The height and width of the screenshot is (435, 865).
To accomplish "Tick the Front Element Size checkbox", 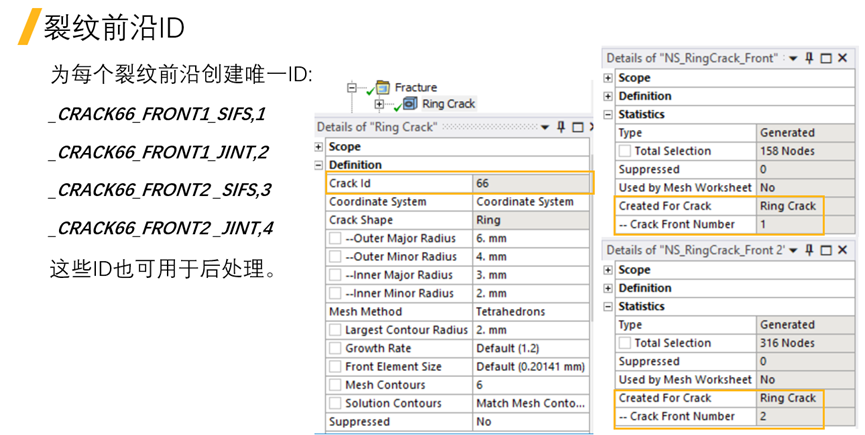I will pos(335,366).
